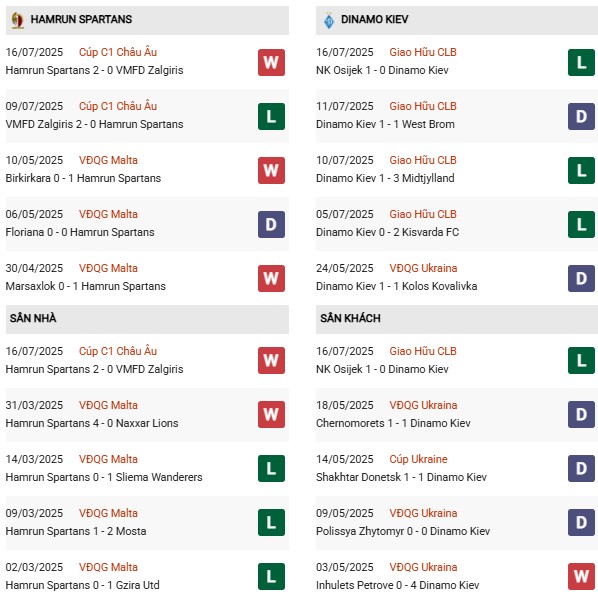Select the SÂN KHÁCH section header
The image size is (598, 600).
tap(457, 319)
